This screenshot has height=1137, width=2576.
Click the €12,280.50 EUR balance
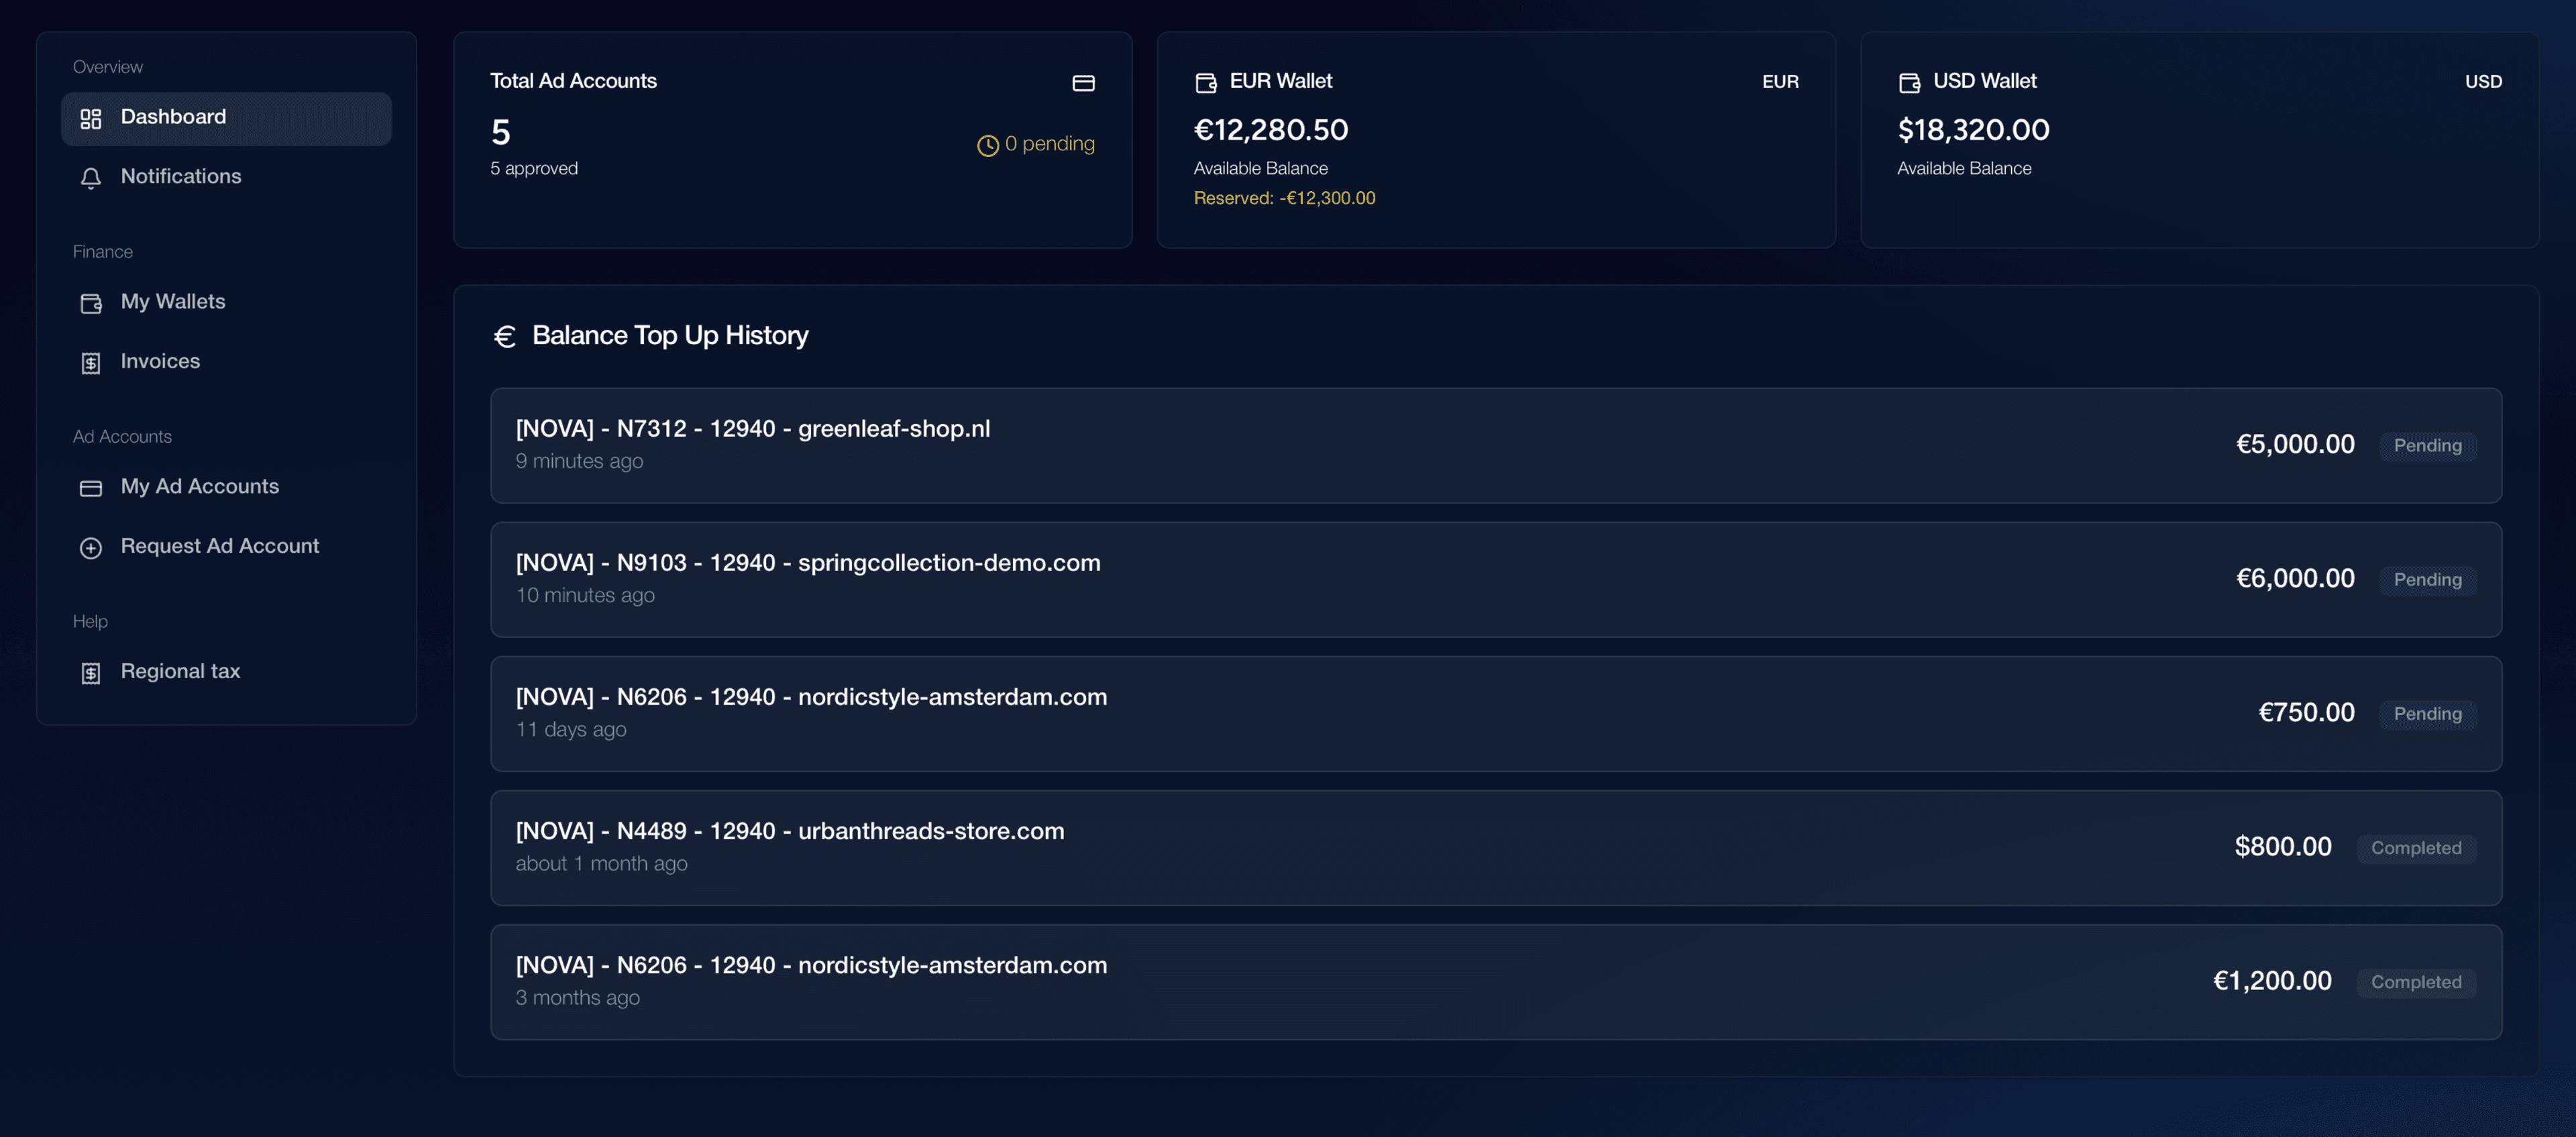(1271, 130)
